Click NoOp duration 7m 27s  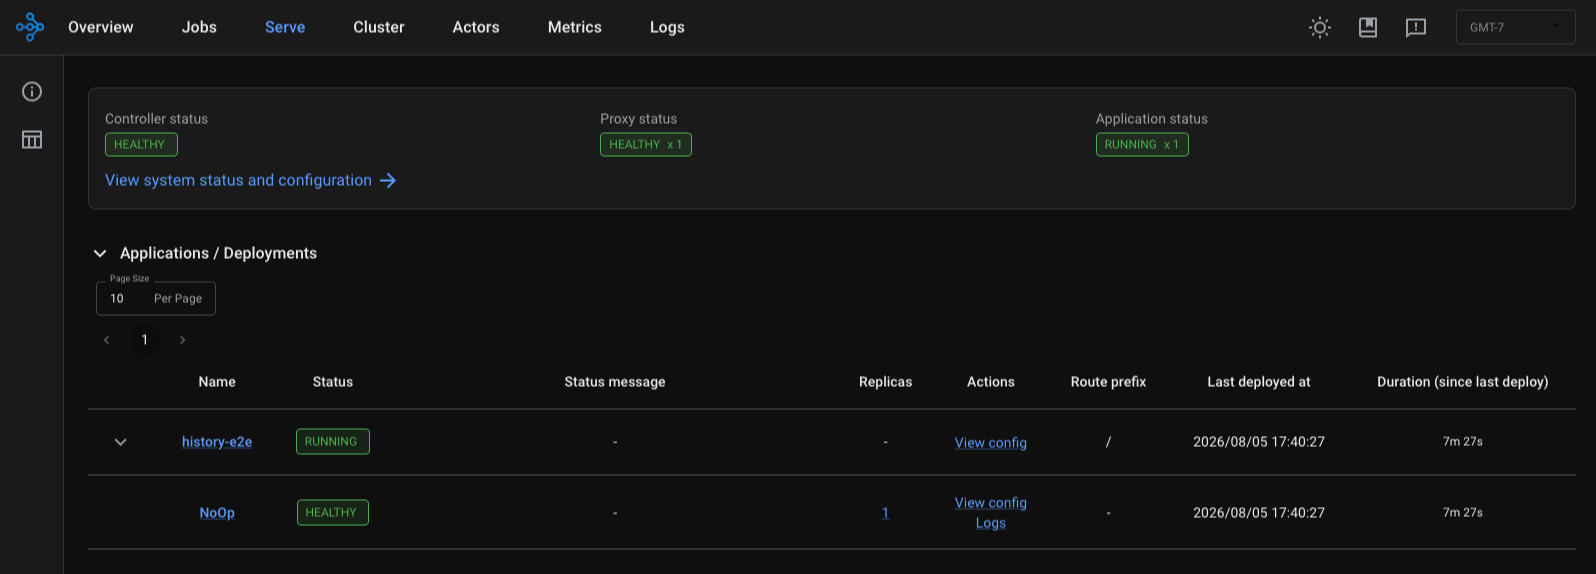tap(1463, 513)
